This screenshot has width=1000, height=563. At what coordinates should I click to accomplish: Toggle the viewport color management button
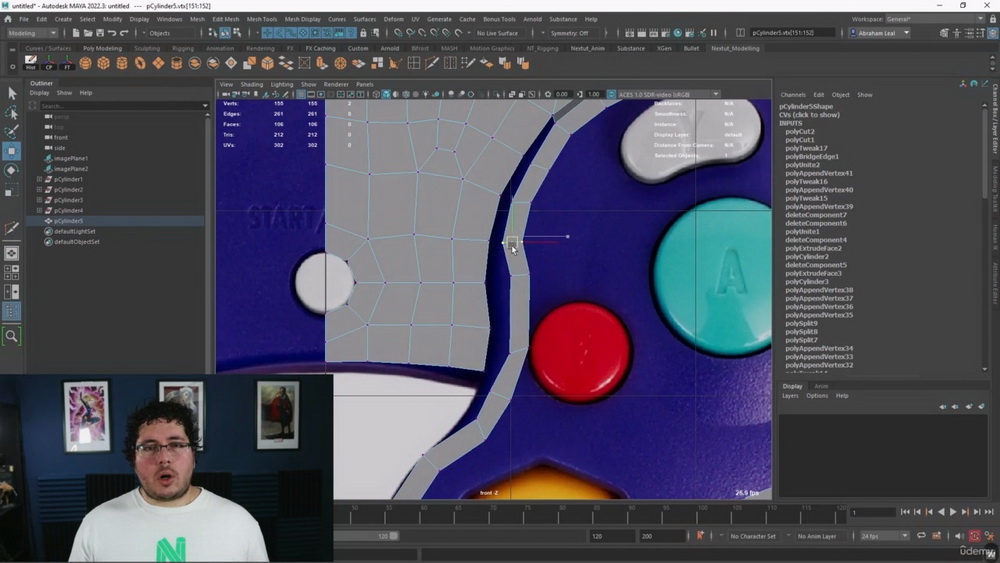coord(611,94)
